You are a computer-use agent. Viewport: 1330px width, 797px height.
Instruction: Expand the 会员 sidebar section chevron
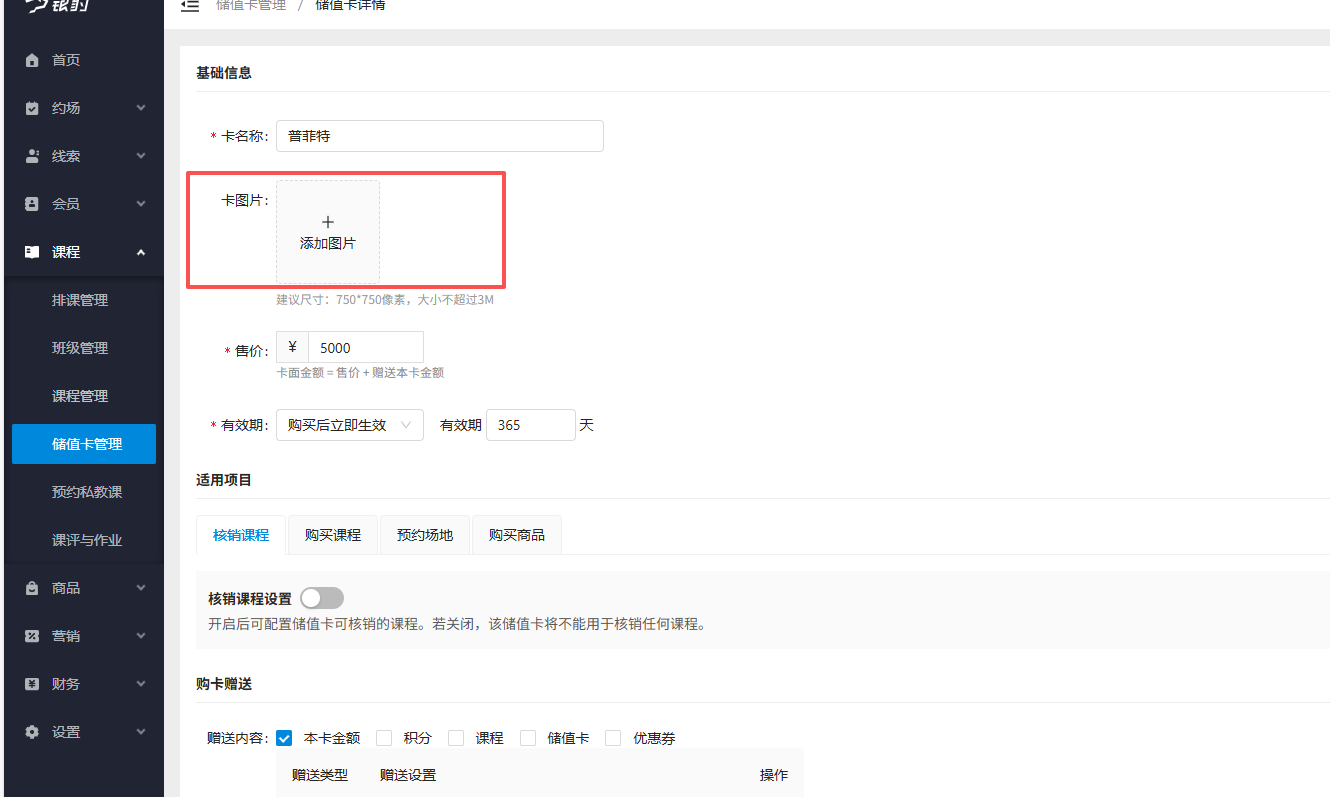coord(140,203)
